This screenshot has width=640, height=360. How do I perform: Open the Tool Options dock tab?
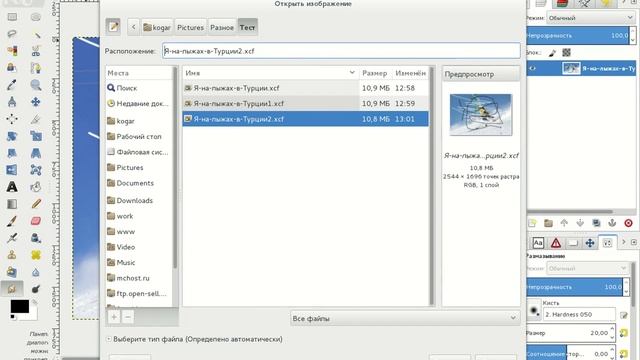pos(607,243)
